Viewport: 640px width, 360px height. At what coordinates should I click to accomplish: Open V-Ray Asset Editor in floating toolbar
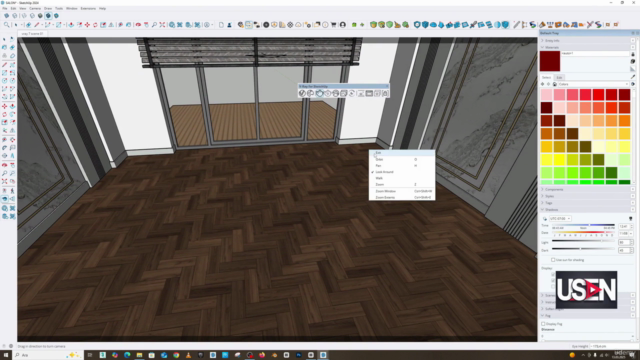coord(302,93)
